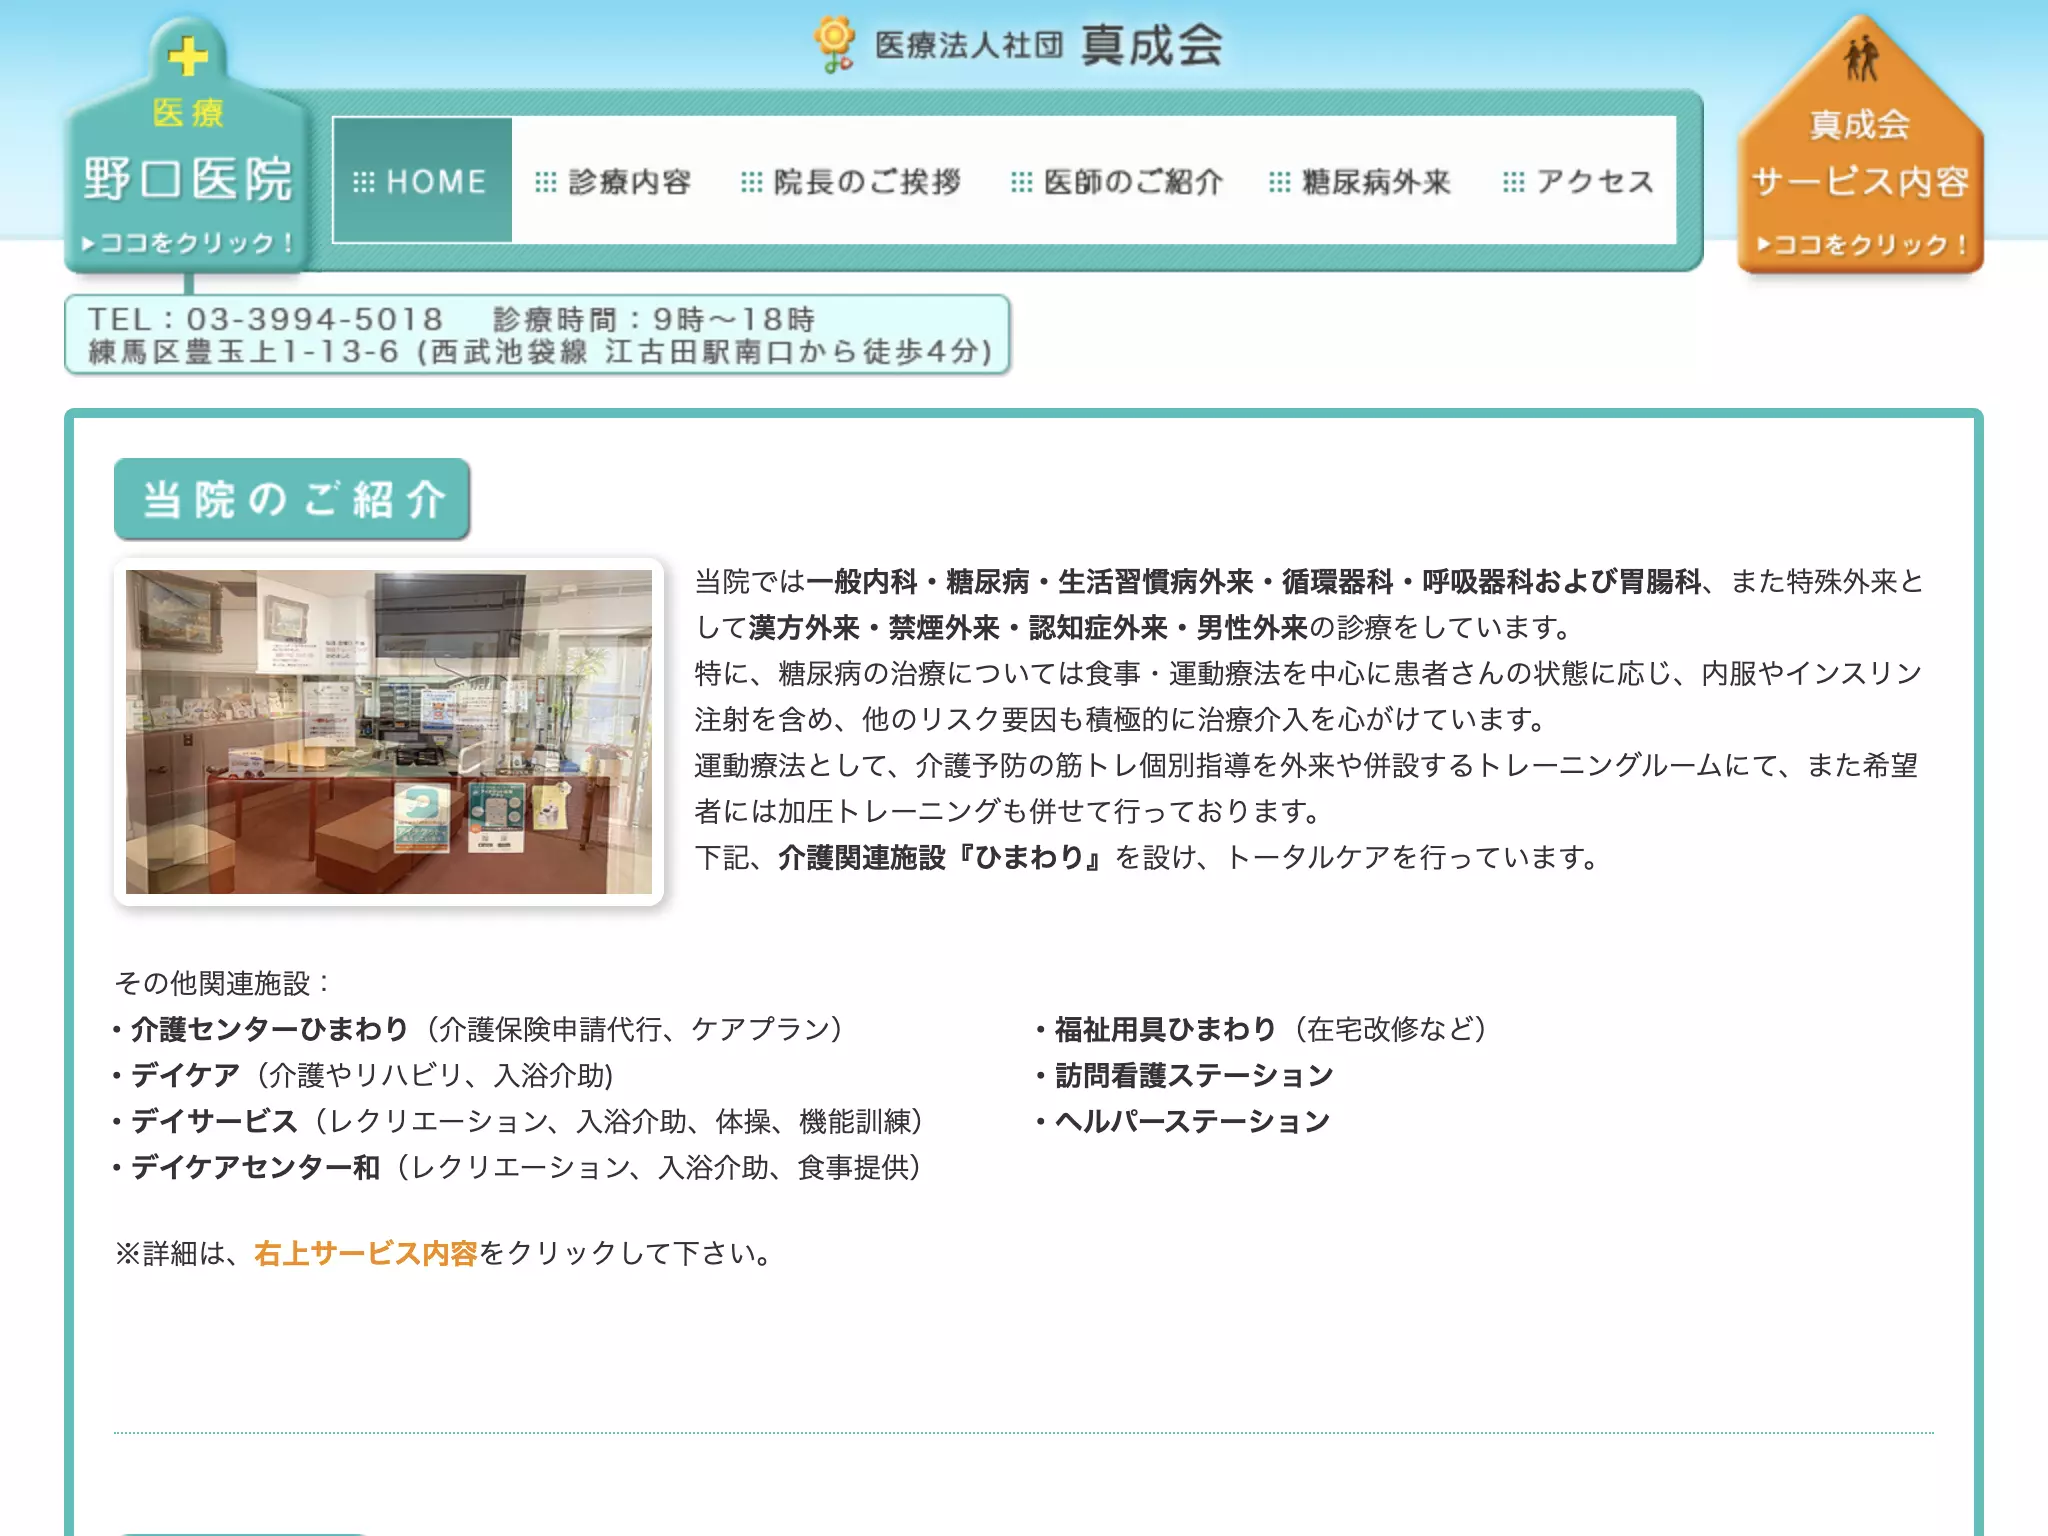Click the 右上サービス内容 orange link text

coord(366,1253)
